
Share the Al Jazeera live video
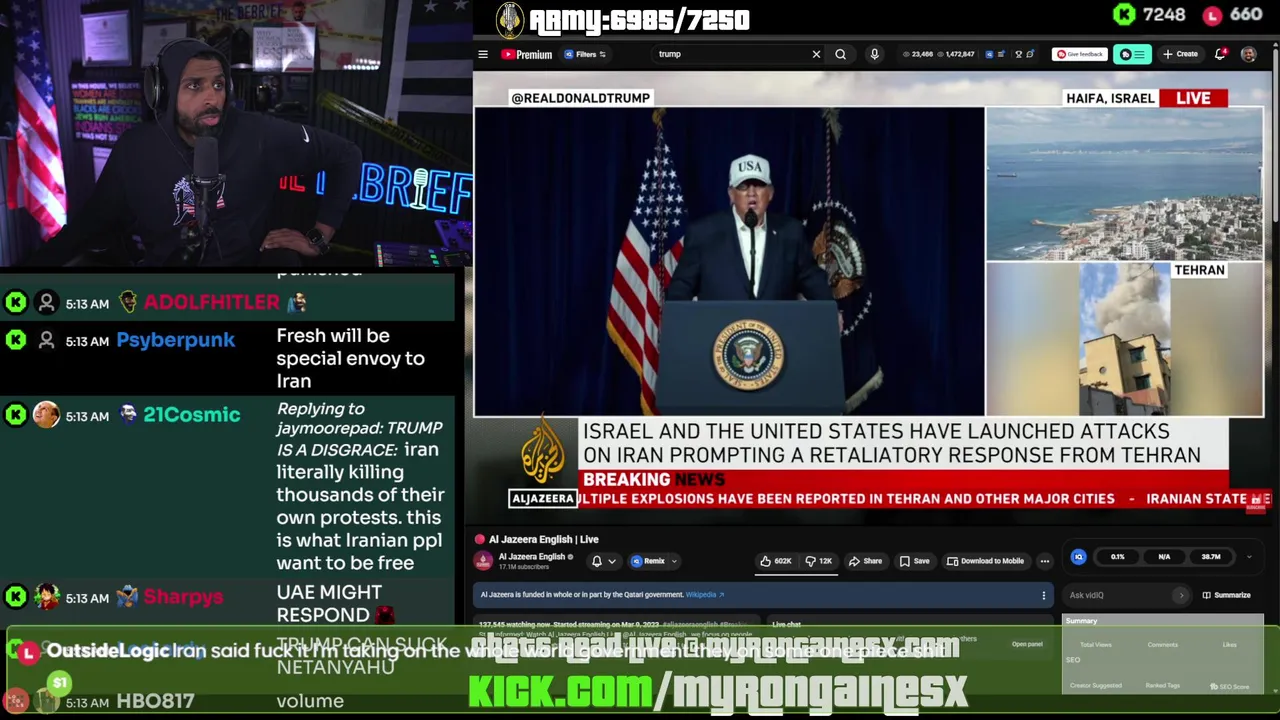866,561
